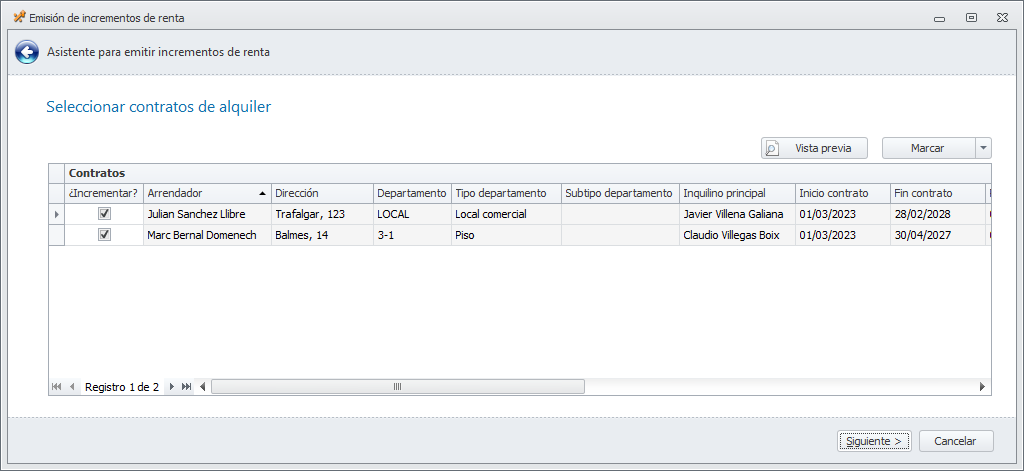Open the Marc Bernal Domenech row via its row selector
Viewport: 1024px width, 471px height.
57,235
